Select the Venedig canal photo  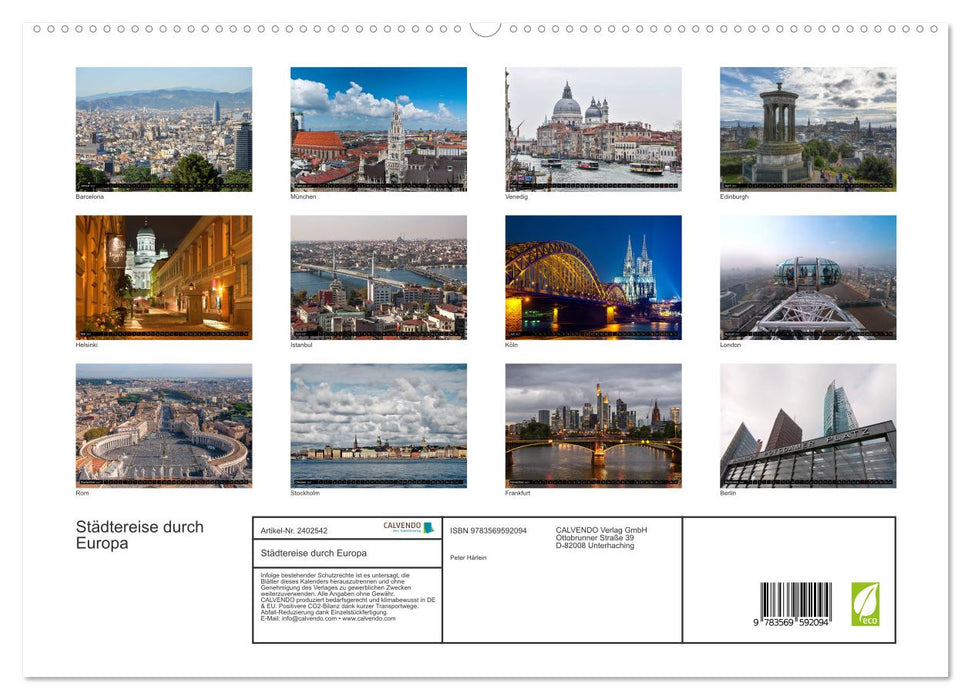[593, 129]
